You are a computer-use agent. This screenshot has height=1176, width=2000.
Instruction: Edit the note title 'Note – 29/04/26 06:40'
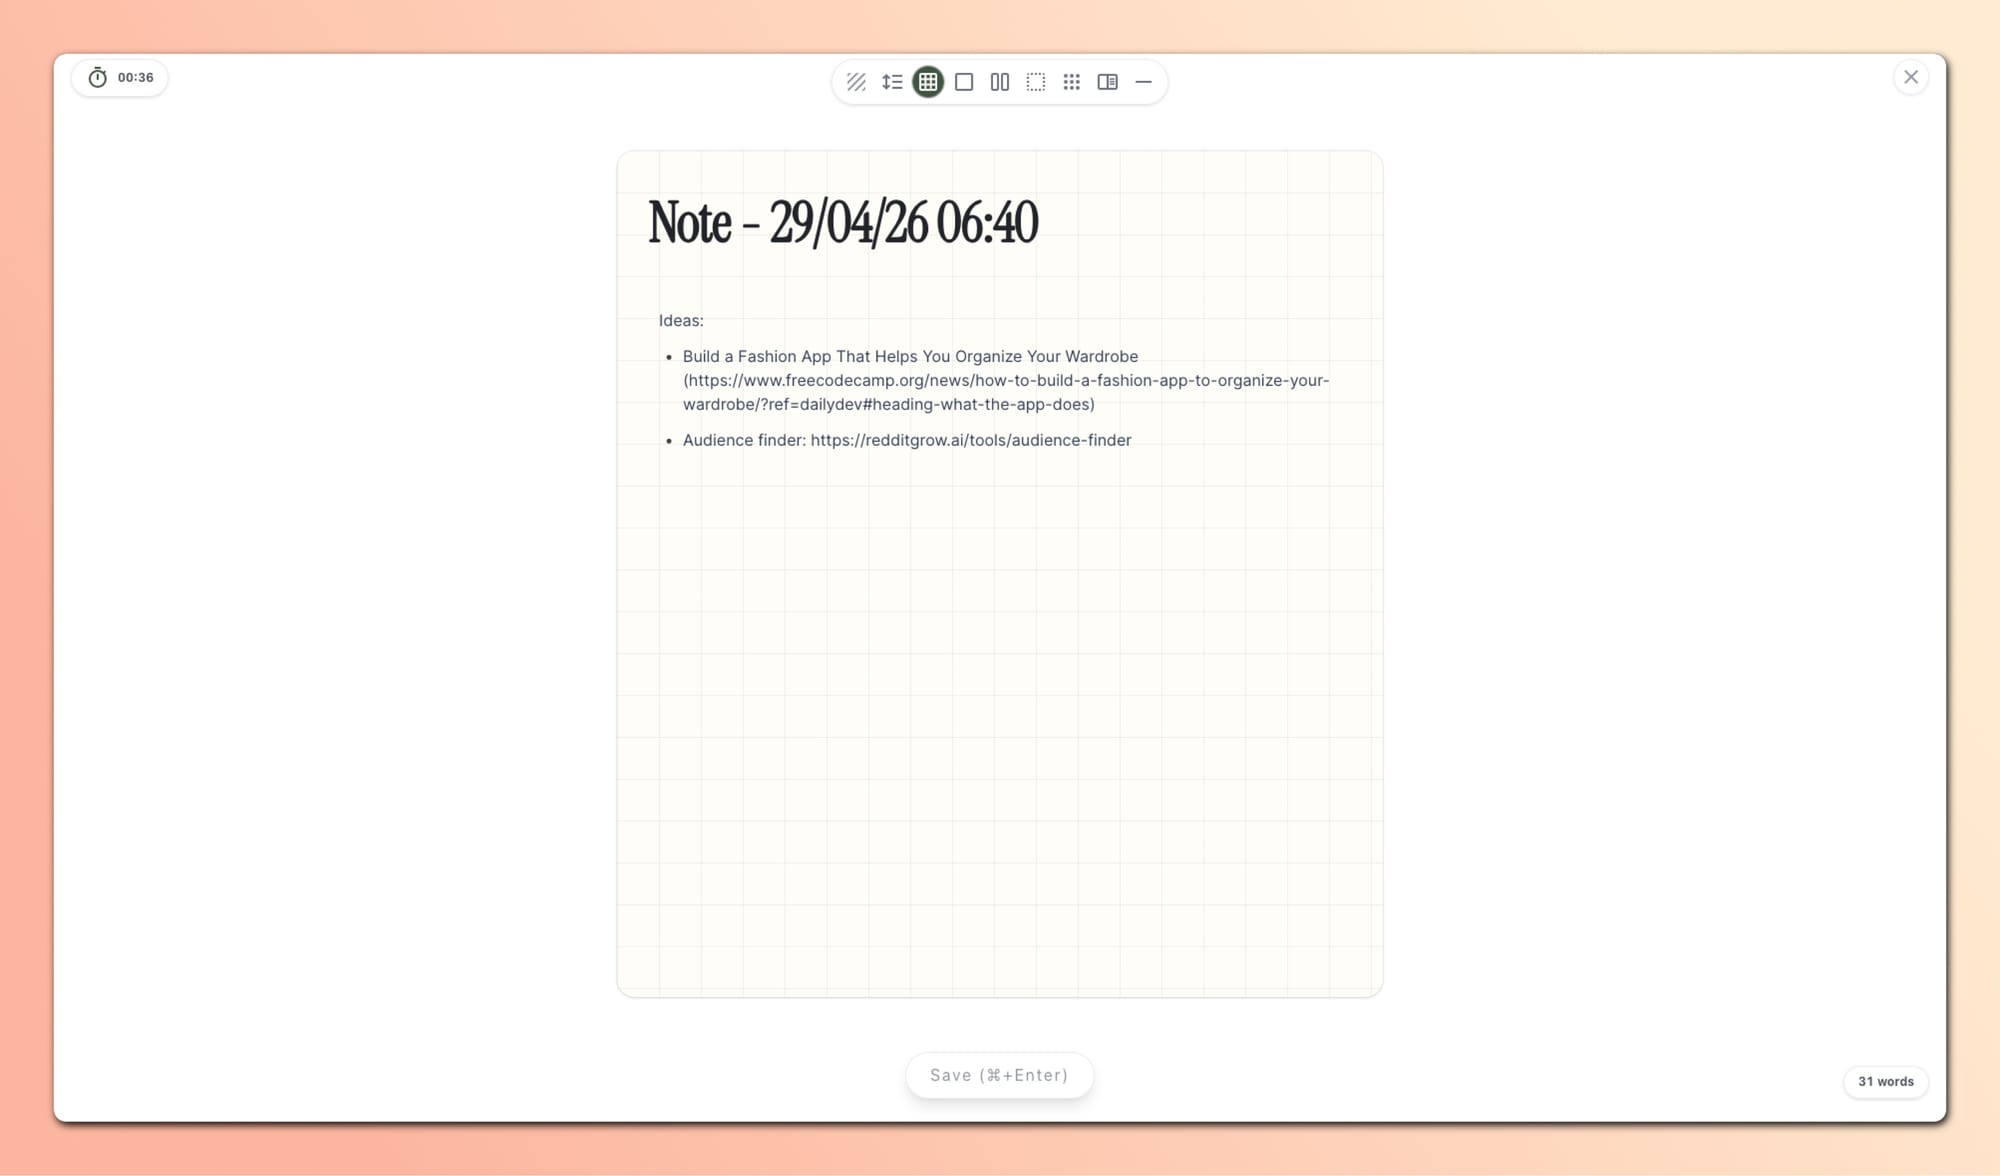843,222
